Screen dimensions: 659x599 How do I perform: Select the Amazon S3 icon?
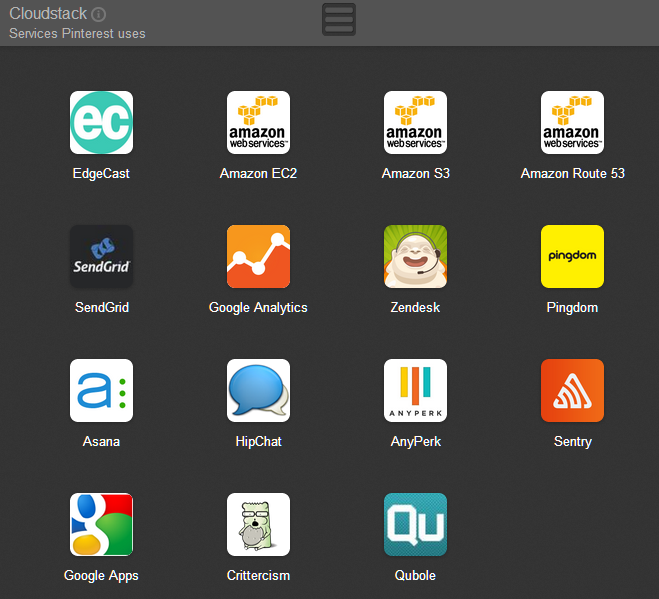(415, 122)
